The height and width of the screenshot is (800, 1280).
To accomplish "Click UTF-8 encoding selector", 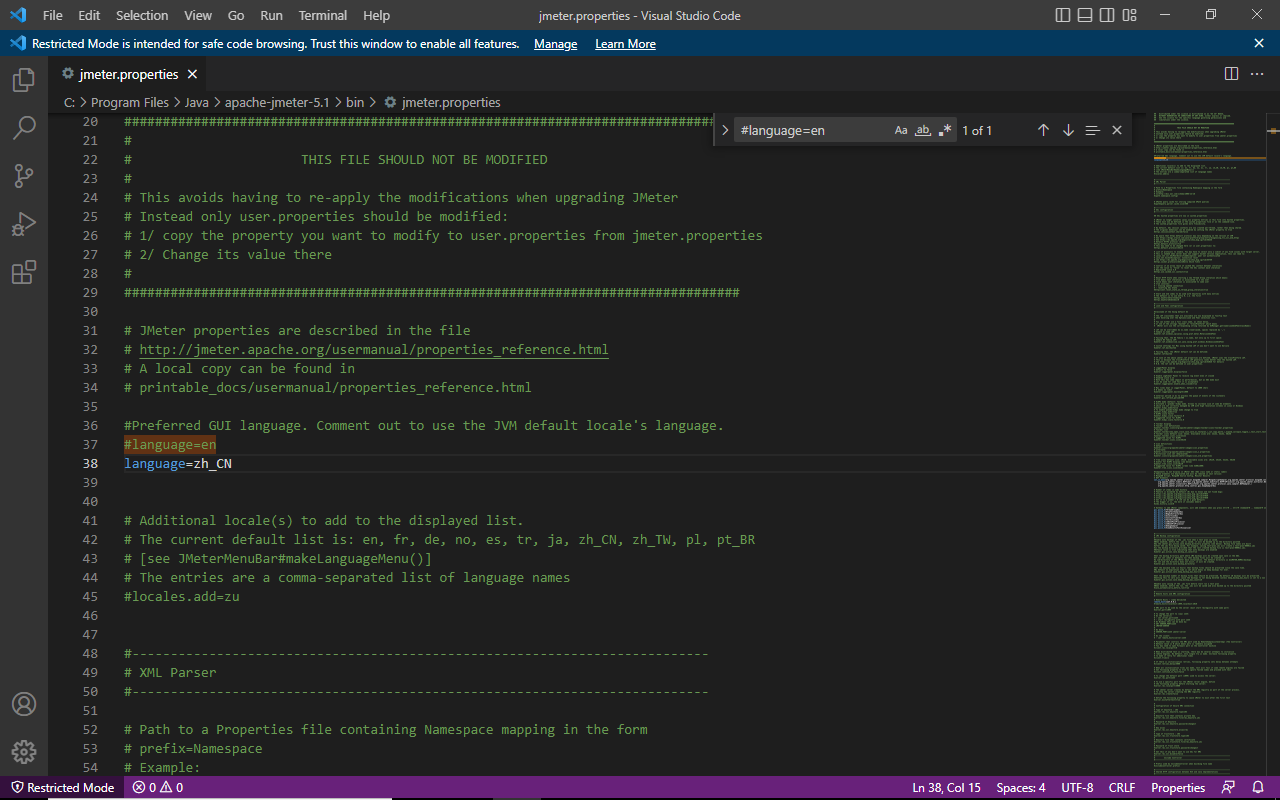I will point(1077,788).
